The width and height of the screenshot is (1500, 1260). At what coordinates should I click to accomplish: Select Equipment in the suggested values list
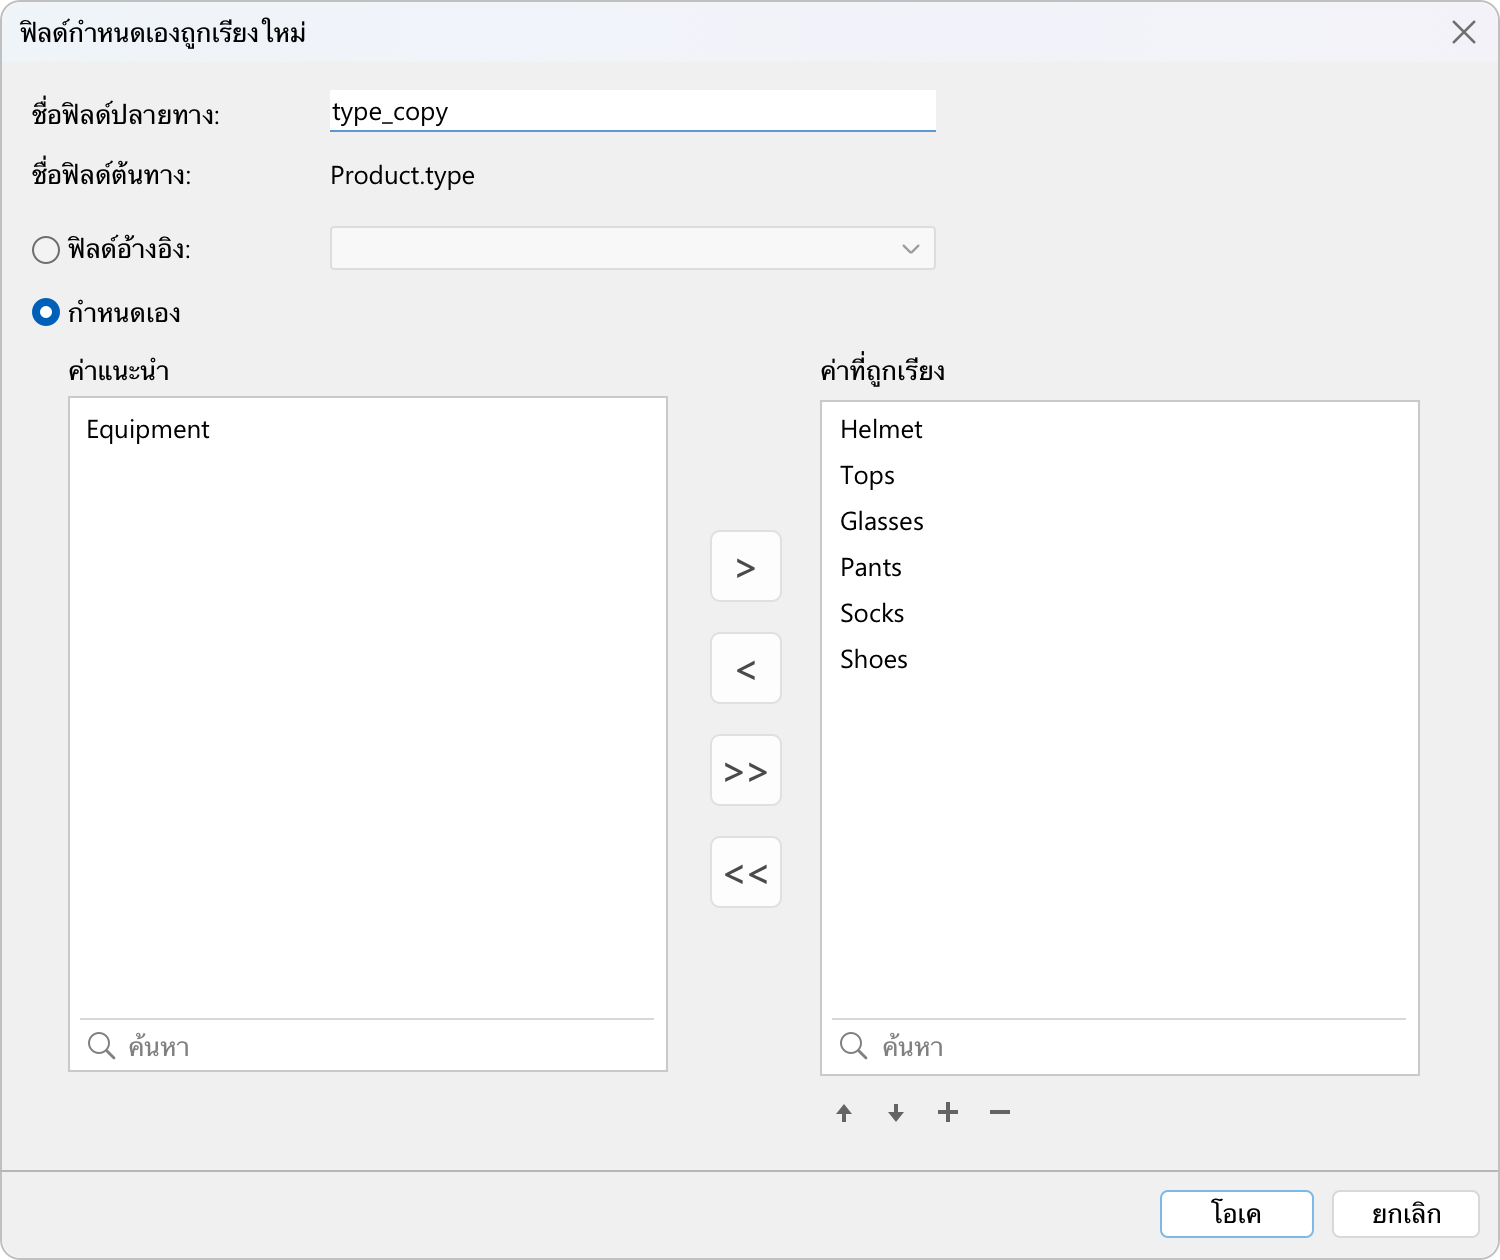[x=148, y=430]
